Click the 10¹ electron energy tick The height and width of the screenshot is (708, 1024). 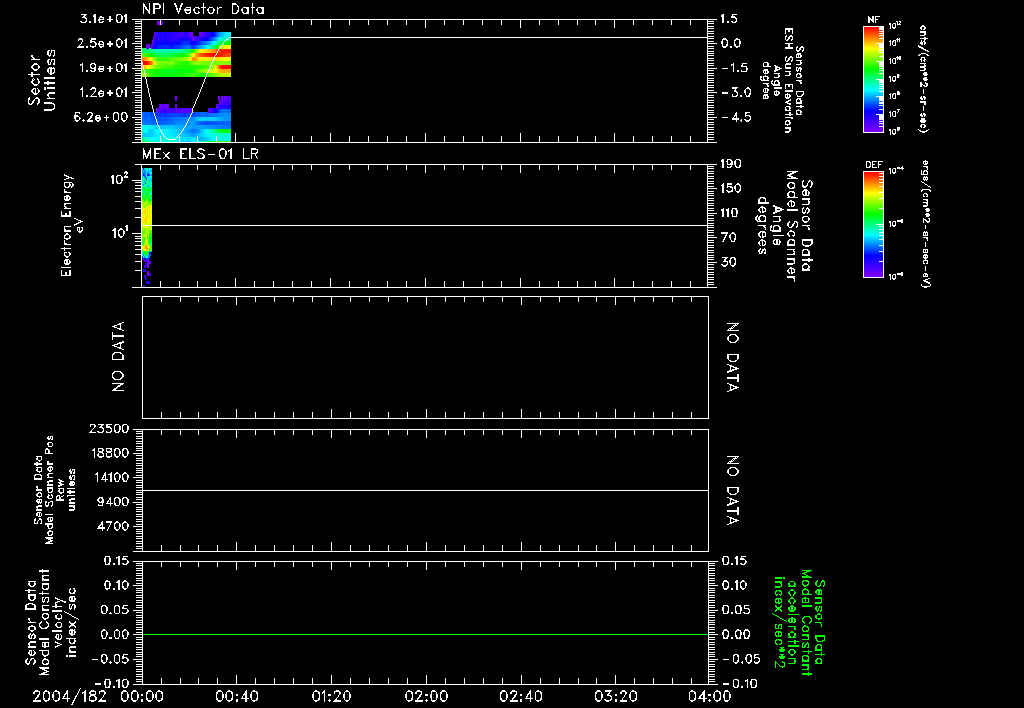click(x=120, y=233)
